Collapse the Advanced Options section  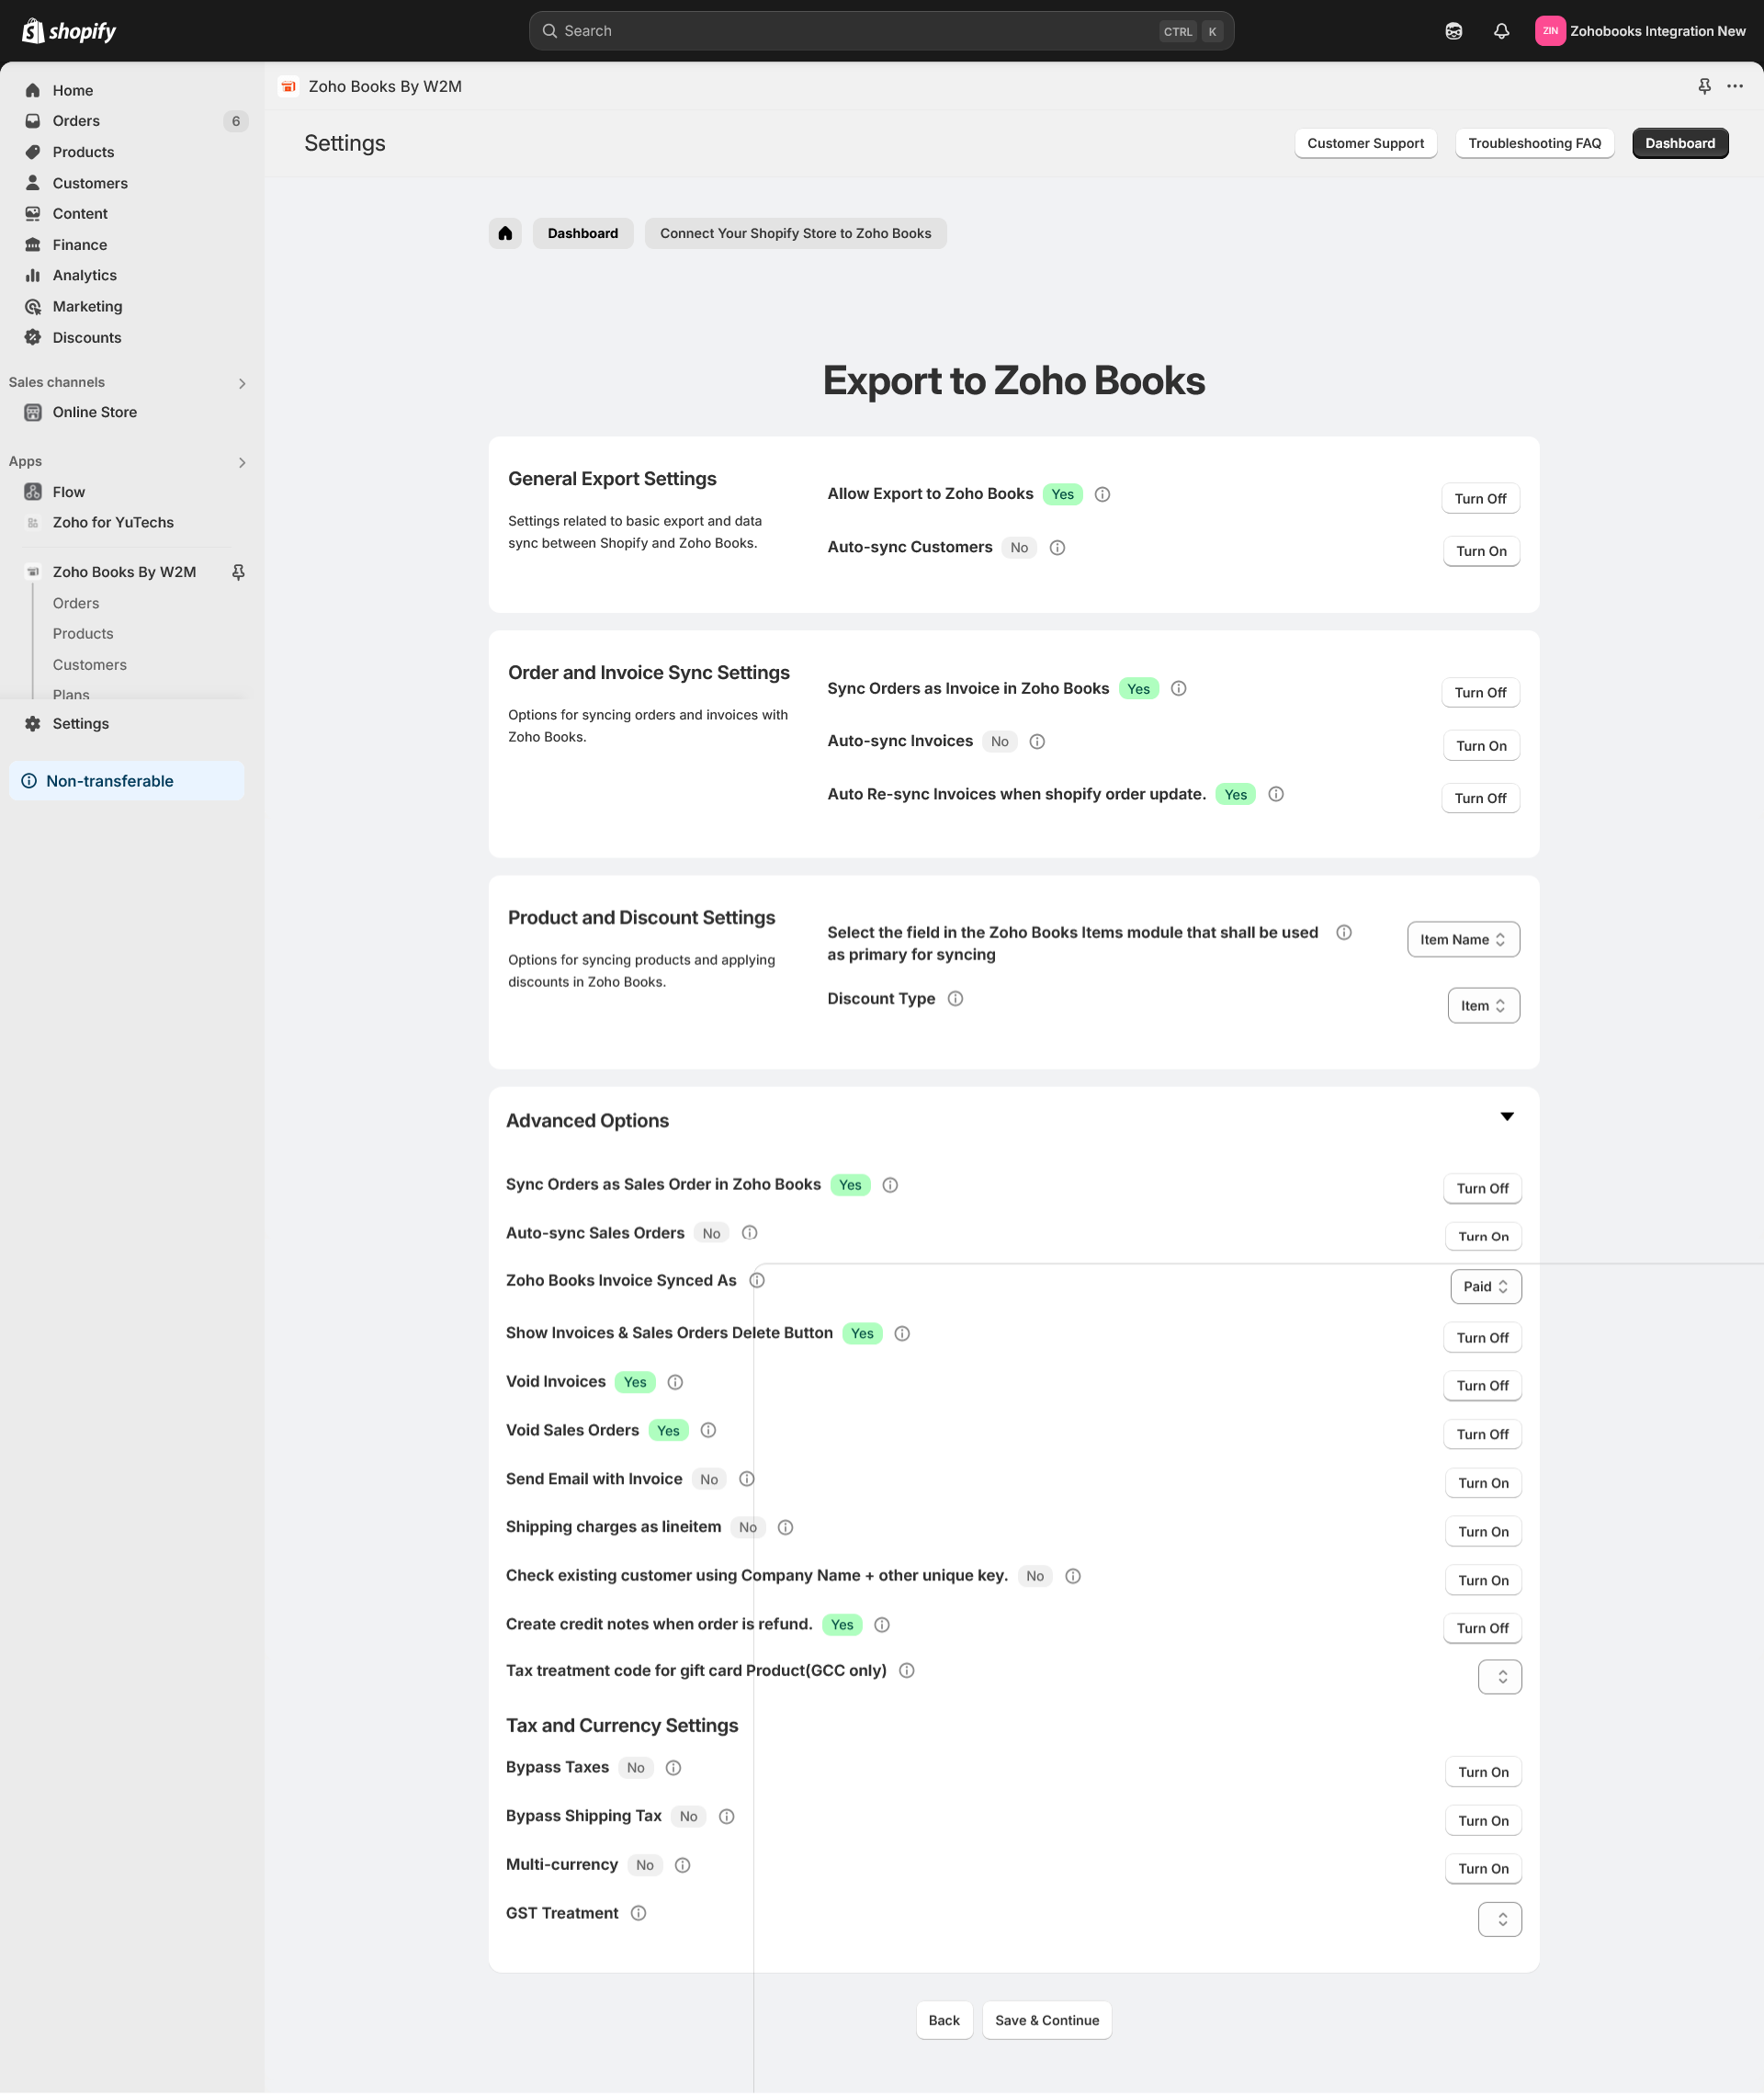(x=1507, y=1116)
